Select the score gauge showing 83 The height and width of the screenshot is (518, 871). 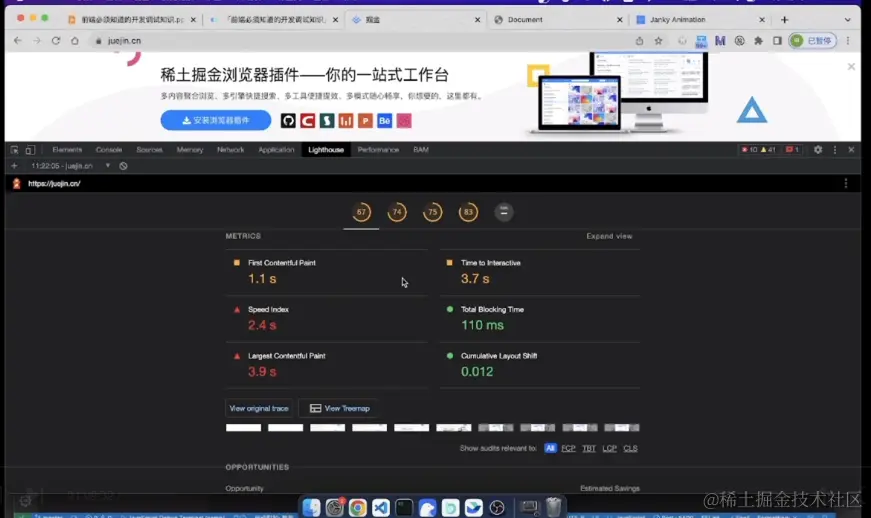click(x=468, y=212)
